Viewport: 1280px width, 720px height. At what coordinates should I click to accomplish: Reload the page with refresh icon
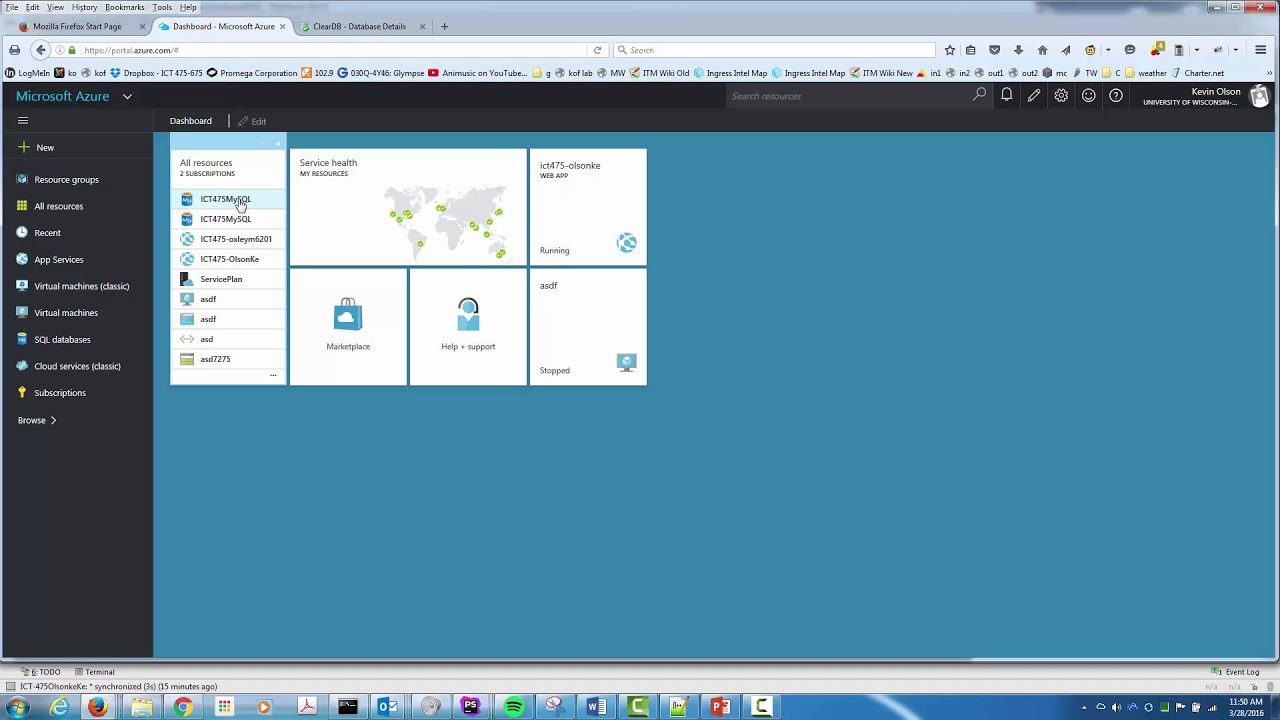coord(598,50)
